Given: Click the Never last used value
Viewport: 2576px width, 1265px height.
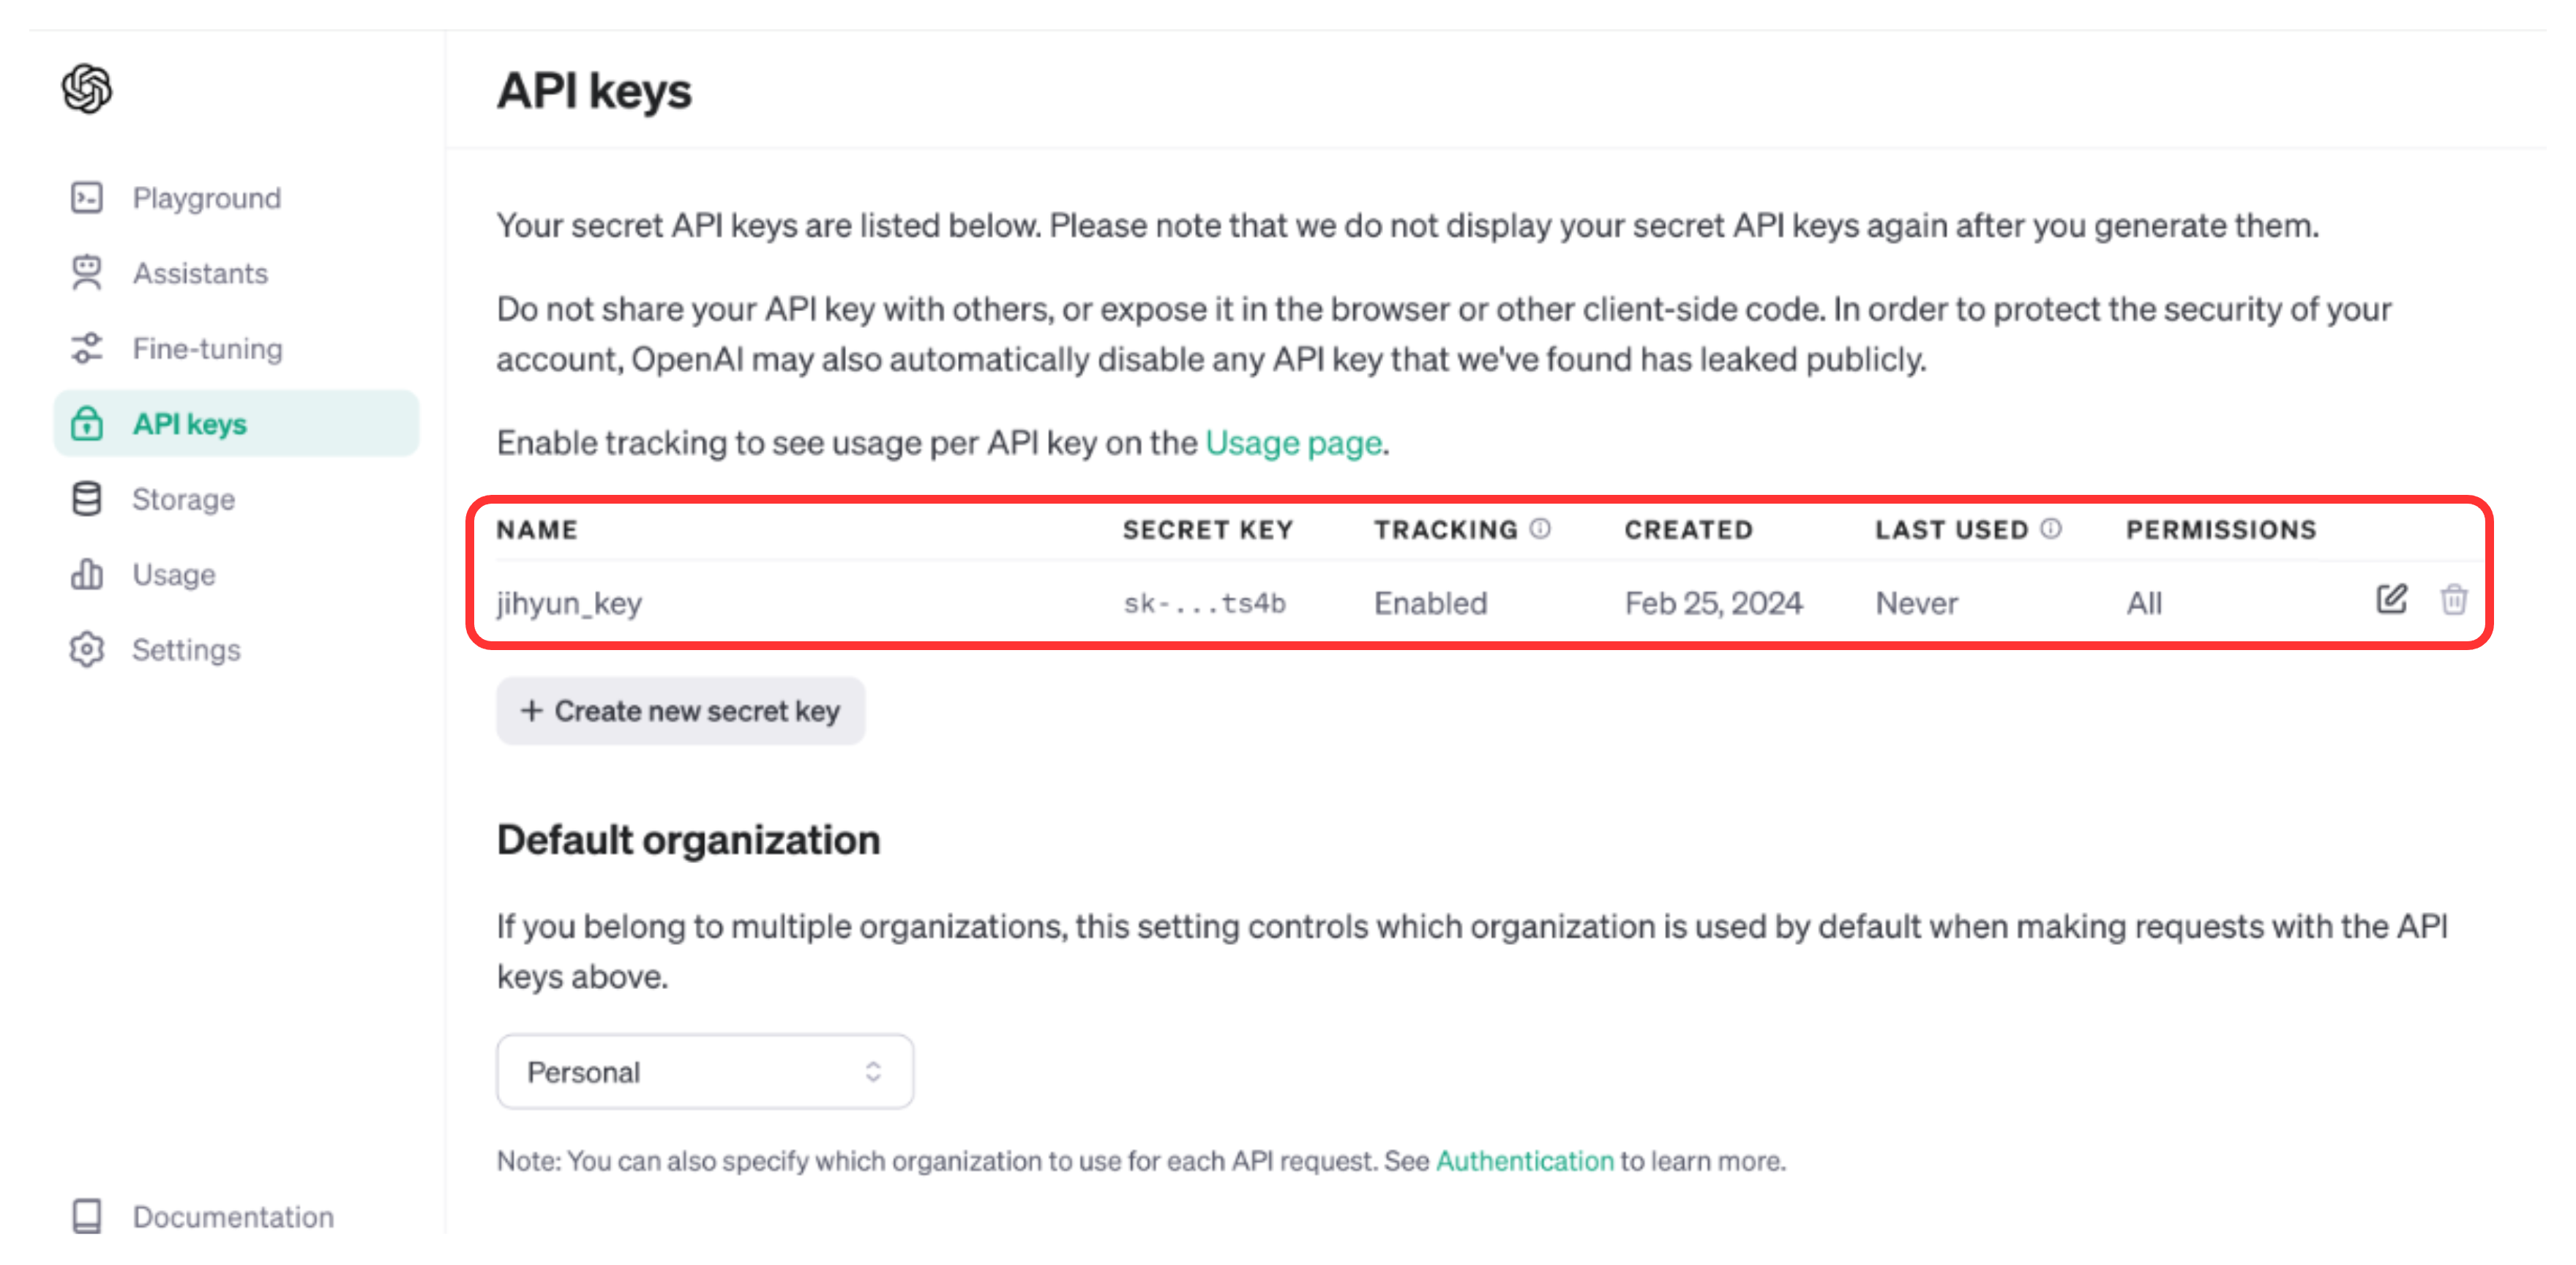Looking at the screenshot, I should pyautogui.click(x=1916, y=603).
